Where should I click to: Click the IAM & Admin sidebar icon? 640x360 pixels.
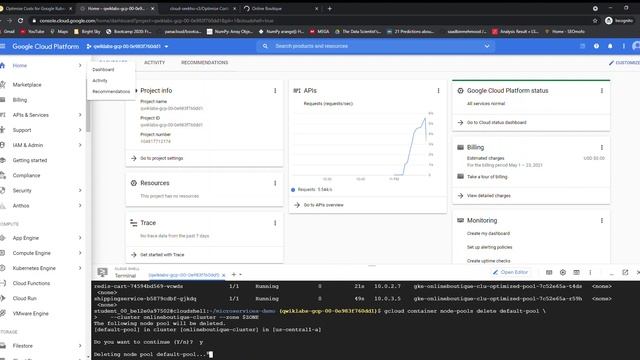(x=2, y=145)
